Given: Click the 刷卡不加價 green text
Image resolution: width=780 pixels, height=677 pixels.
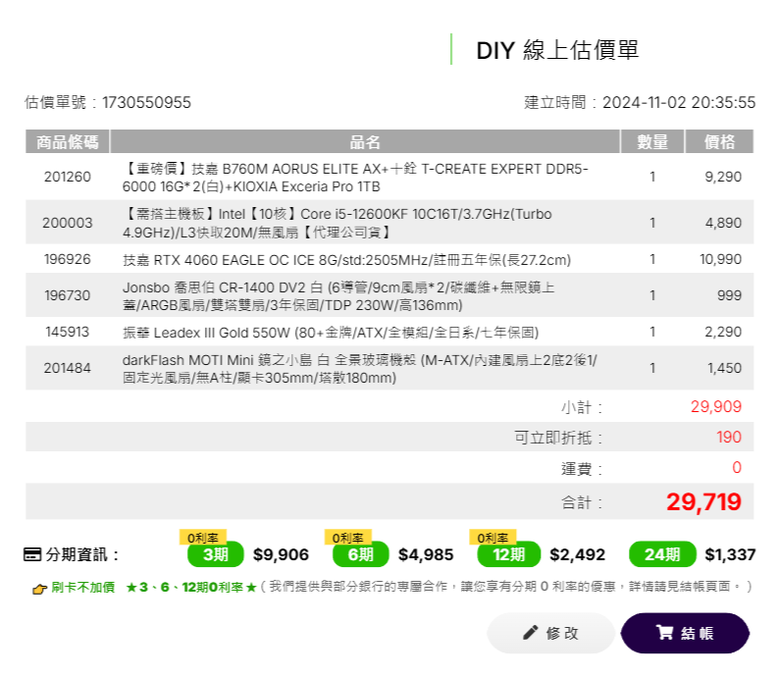Looking at the screenshot, I should (83, 587).
